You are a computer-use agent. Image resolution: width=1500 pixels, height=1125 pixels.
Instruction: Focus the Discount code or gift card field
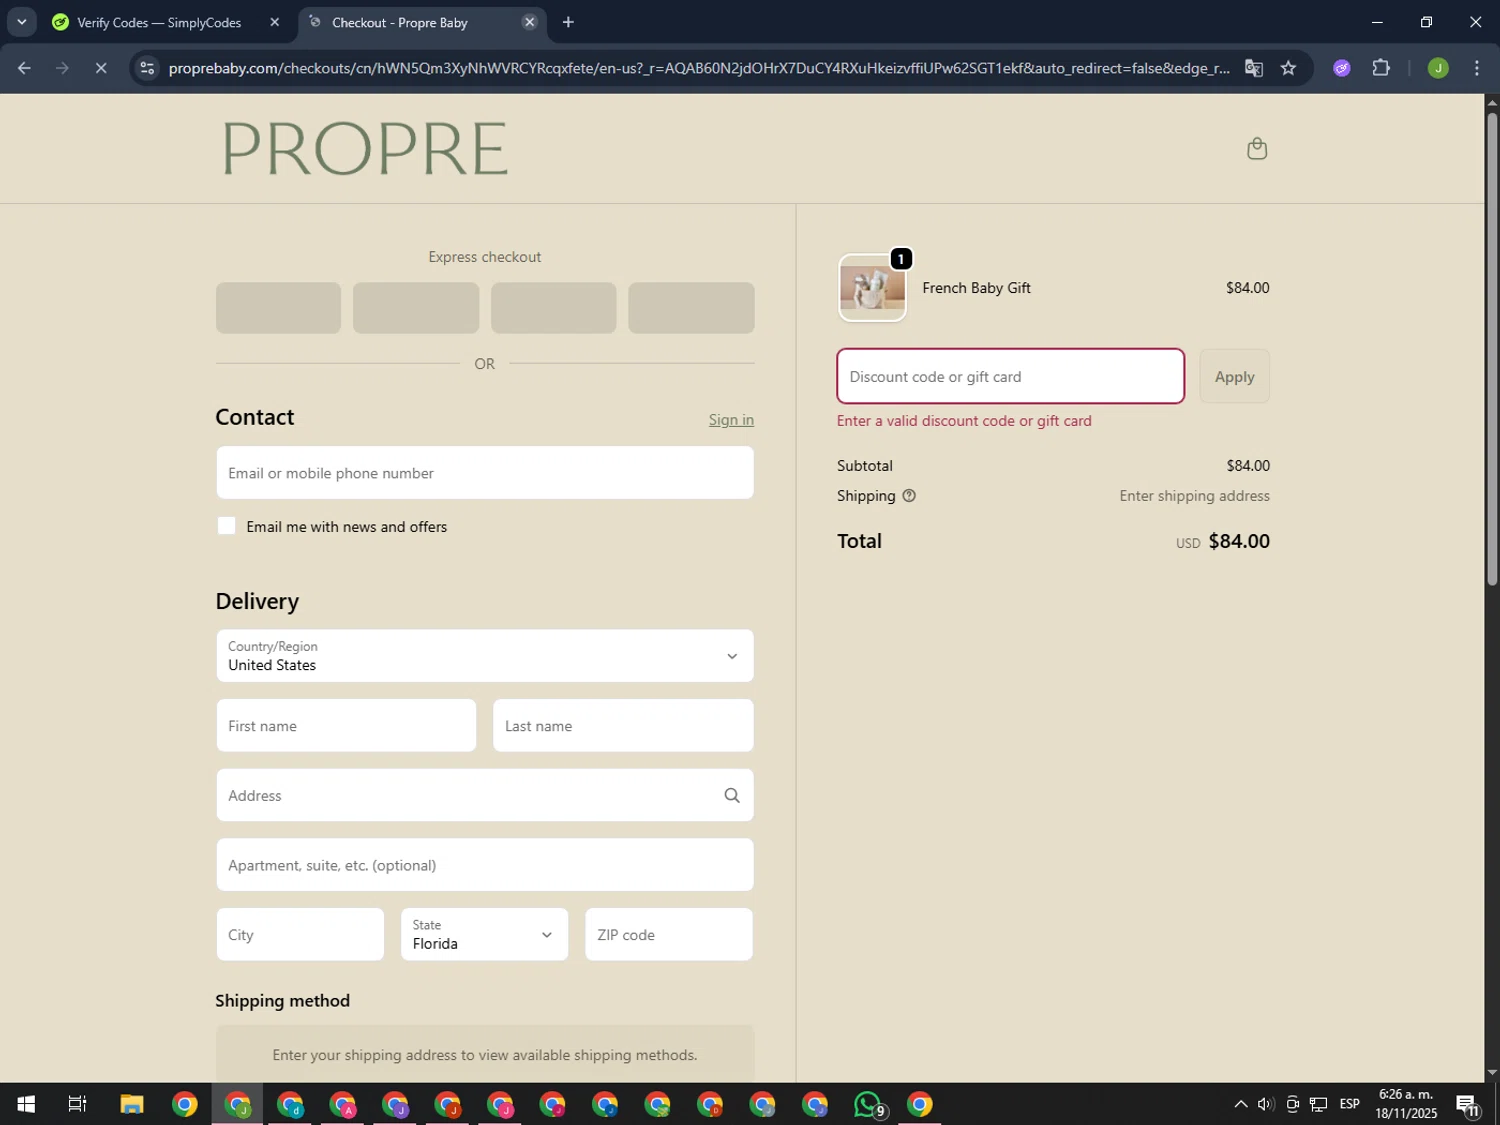click(x=1011, y=376)
